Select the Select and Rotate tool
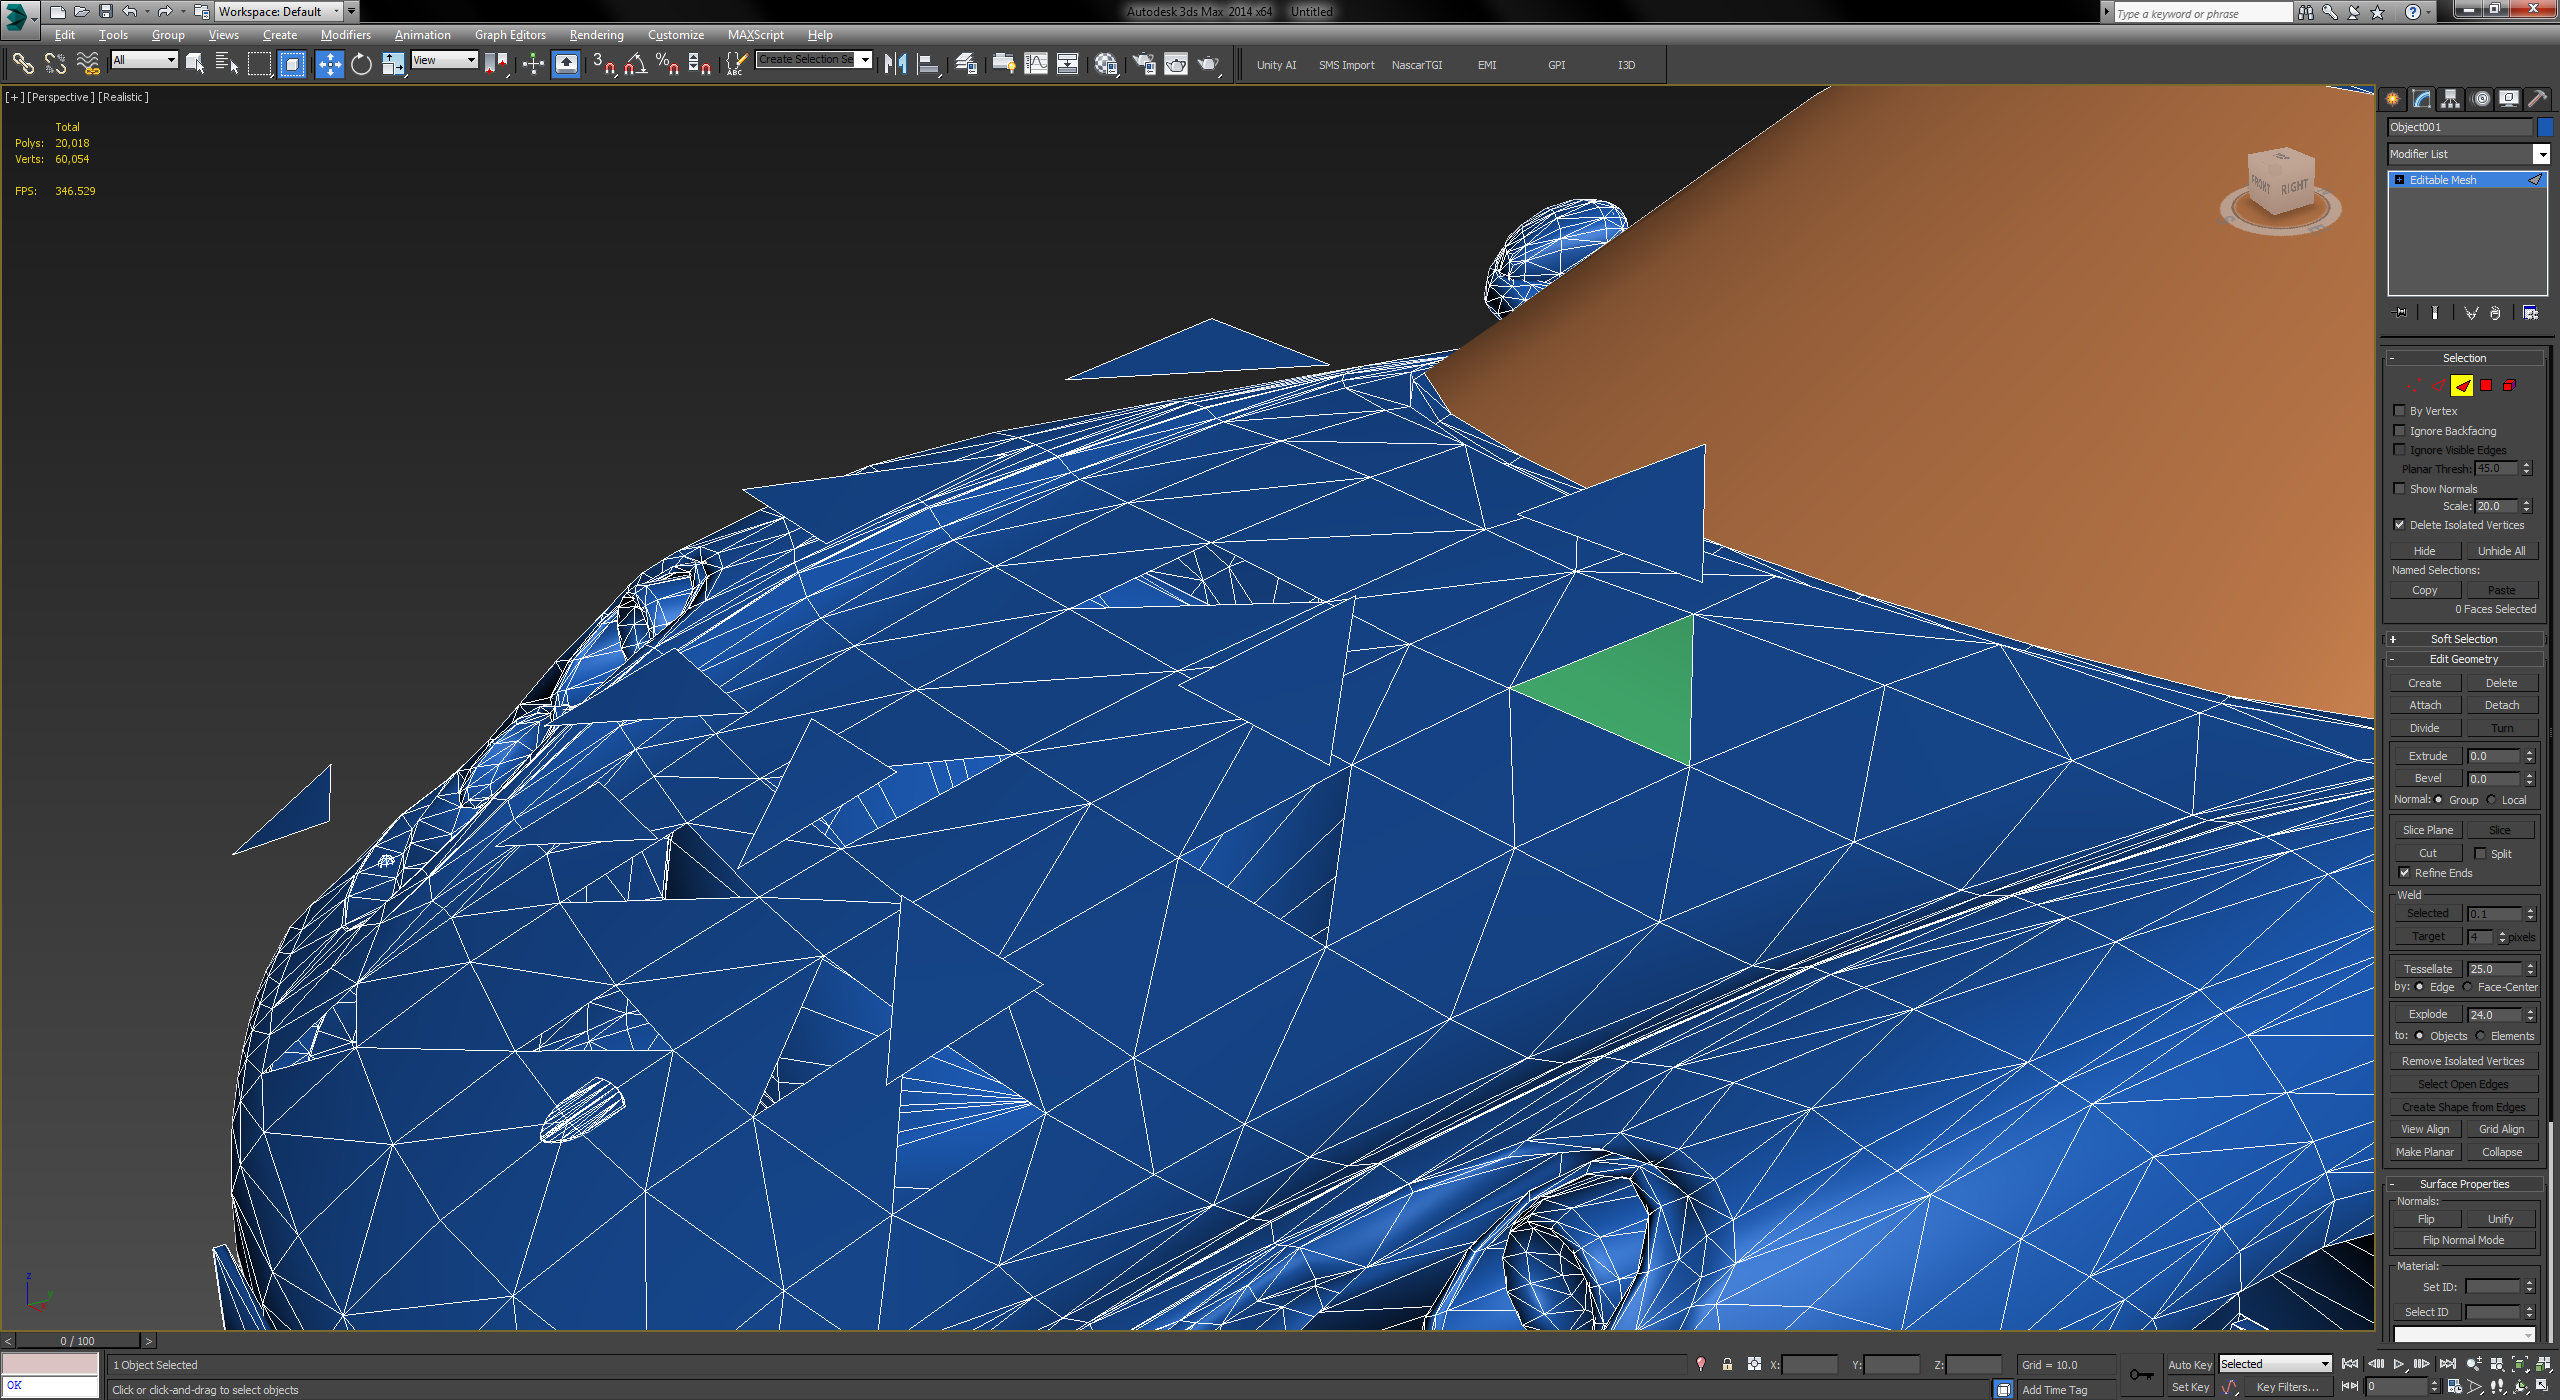Image resolution: width=2560 pixels, height=1400 pixels. (x=361, y=63)
